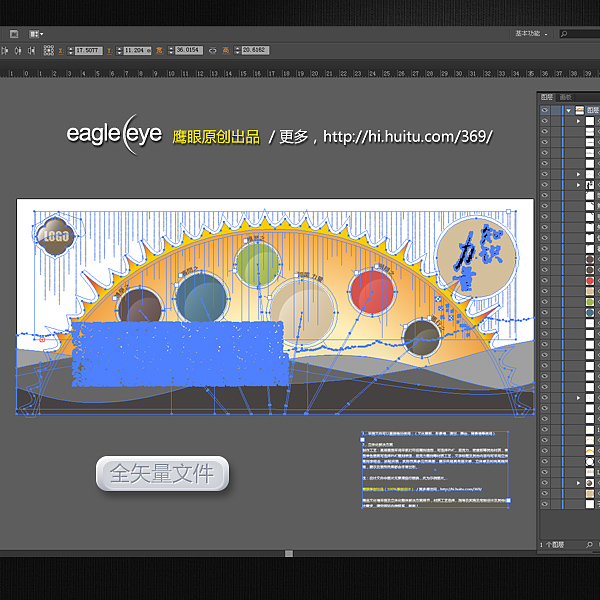Viewport: 600px width, 600px height.
Task: Select the blue circle layer thumbnail
Action: click(x=590, y=313)
